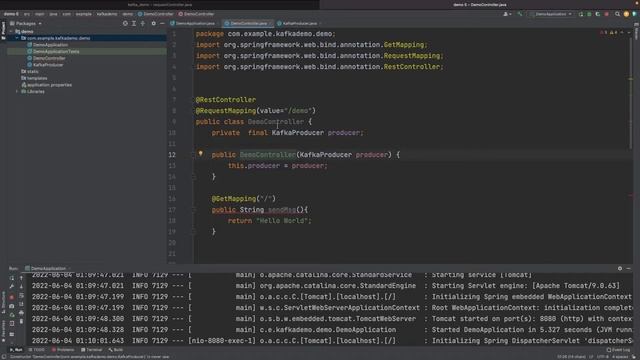Click rerun icon in Run panel sidebar
This screenshot has width=640, height=360.
[x=12, y=278]
